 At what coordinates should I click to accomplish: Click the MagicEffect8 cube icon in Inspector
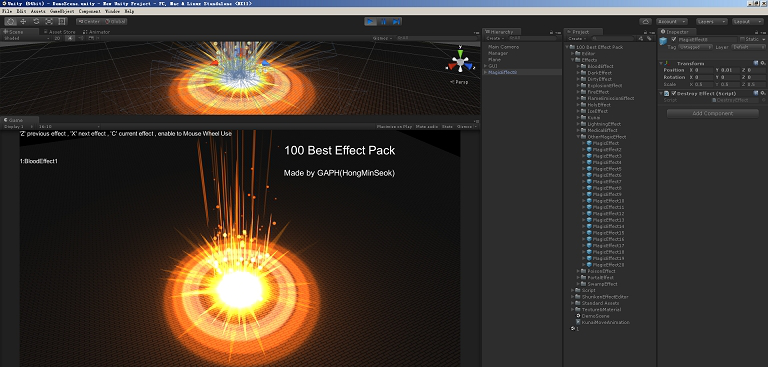664,42
